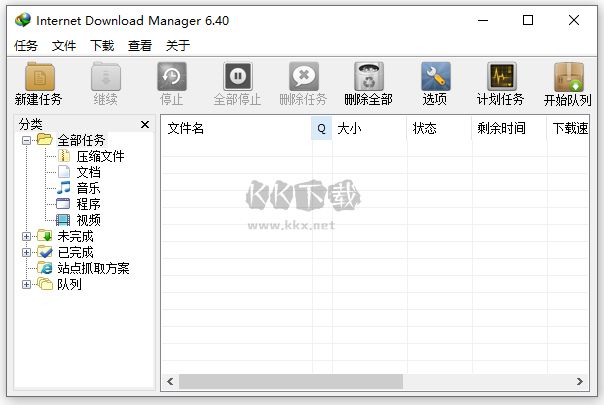Select 压缩文件 label in category tree
The height and width of the screenshot is (405, 604).
[101, 156]
